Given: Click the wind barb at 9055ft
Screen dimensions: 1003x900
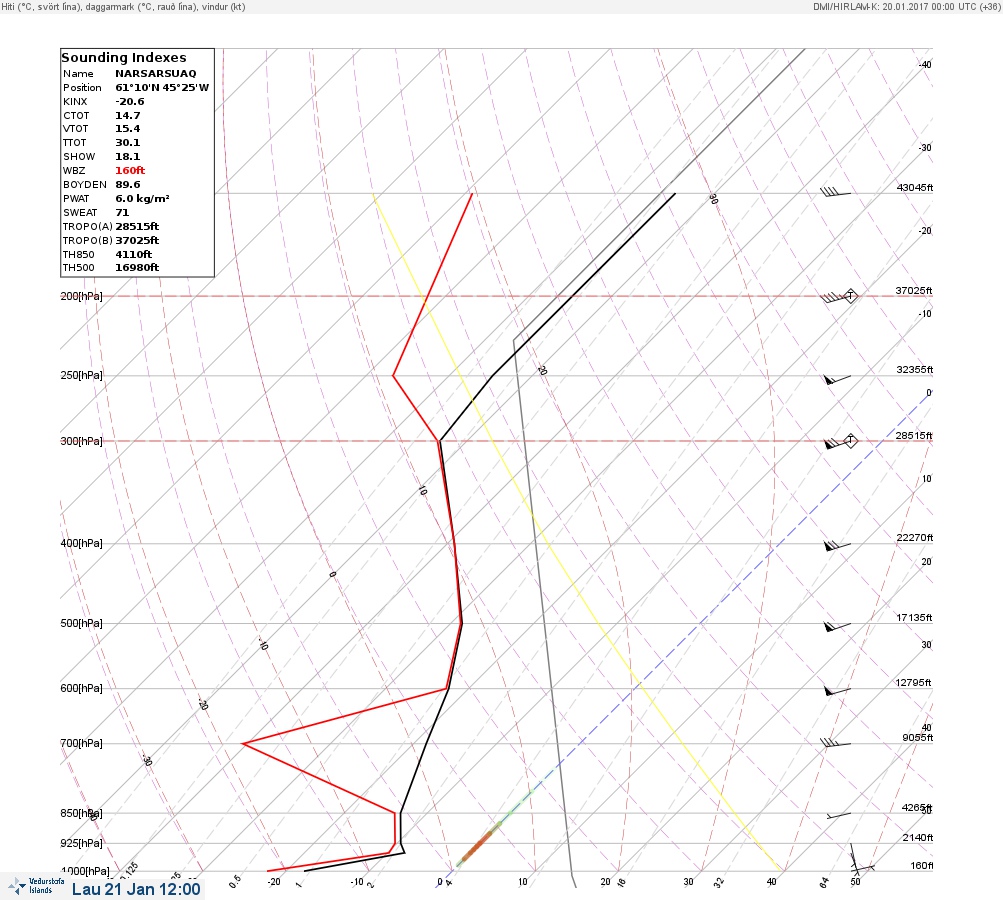Looking at the screenshot, I should click(835, 743).
